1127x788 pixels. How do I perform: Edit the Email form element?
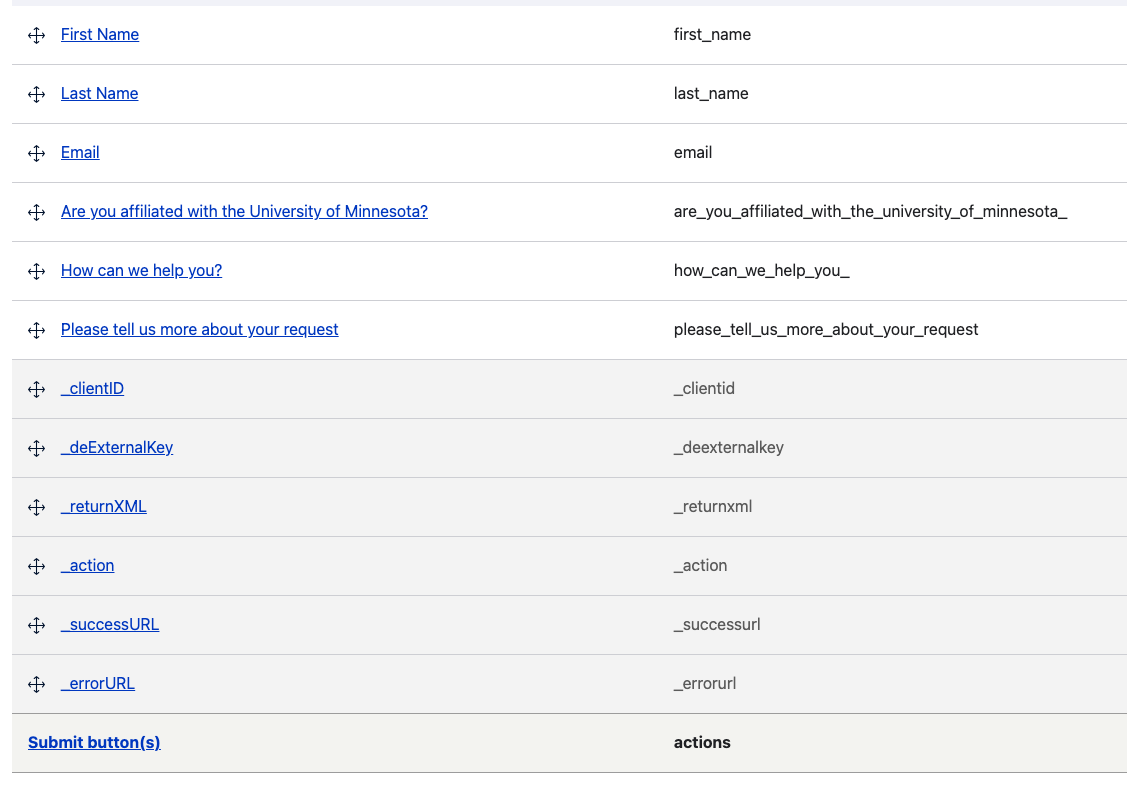pyautogui.click(x=80, y=153)
